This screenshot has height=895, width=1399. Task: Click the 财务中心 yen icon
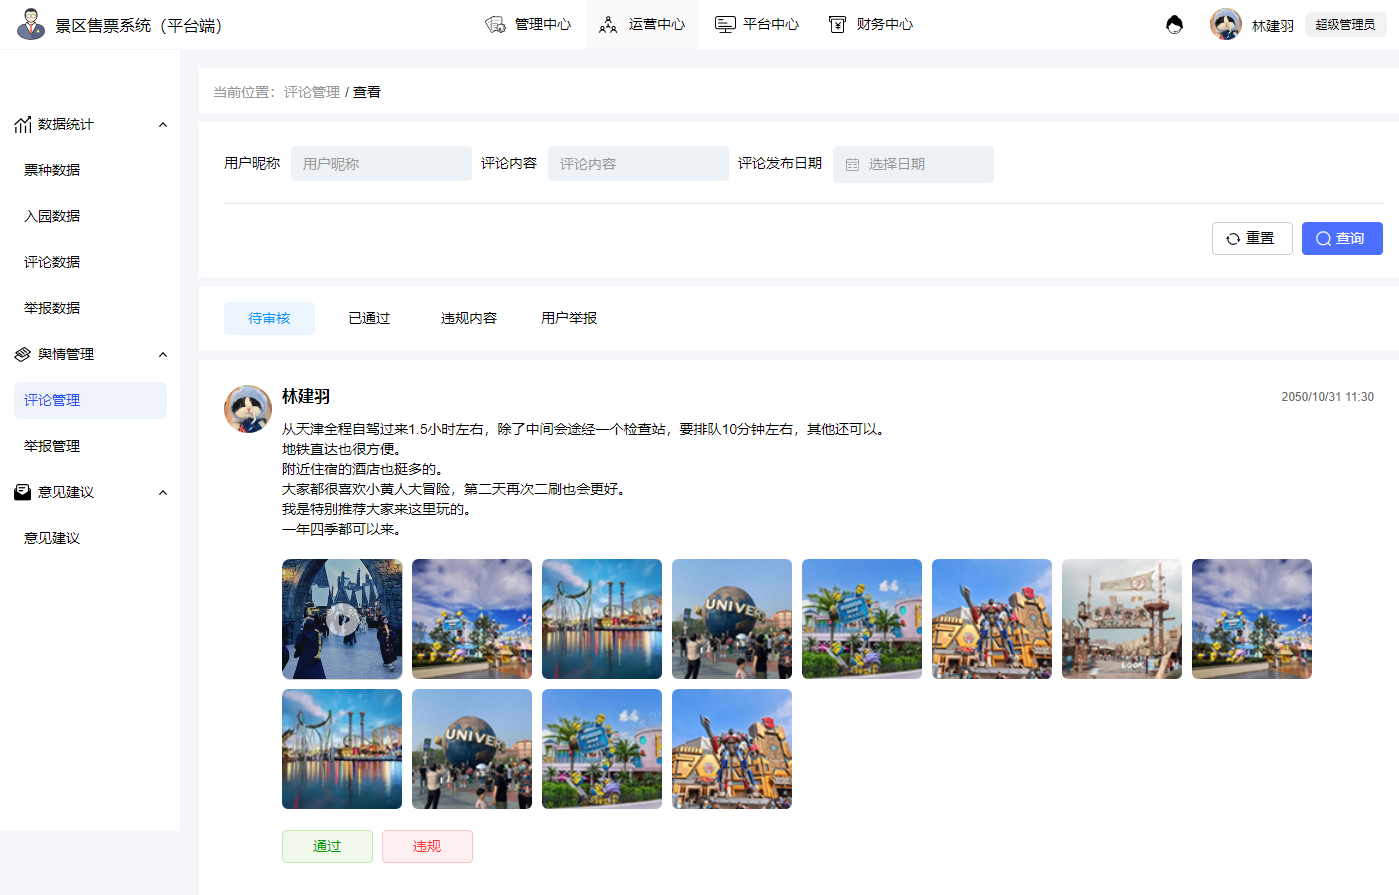pos(838,24)
